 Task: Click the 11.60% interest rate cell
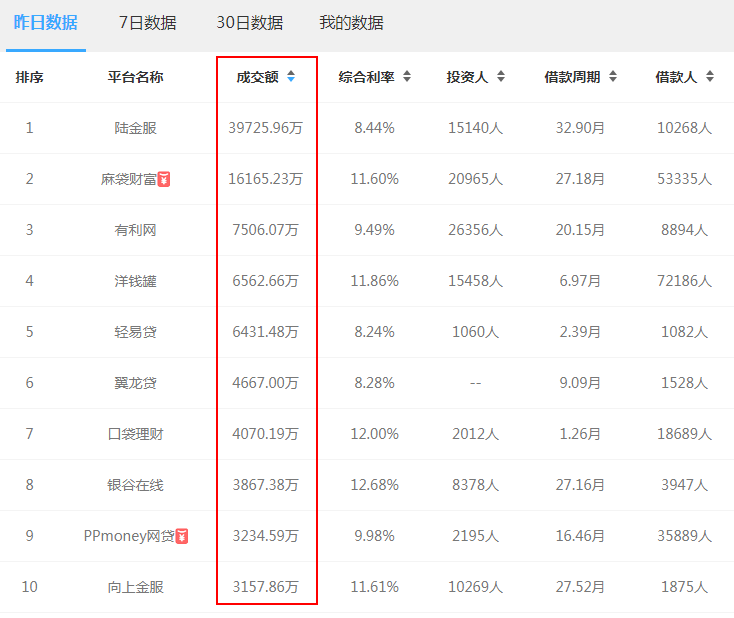(374, 179)
